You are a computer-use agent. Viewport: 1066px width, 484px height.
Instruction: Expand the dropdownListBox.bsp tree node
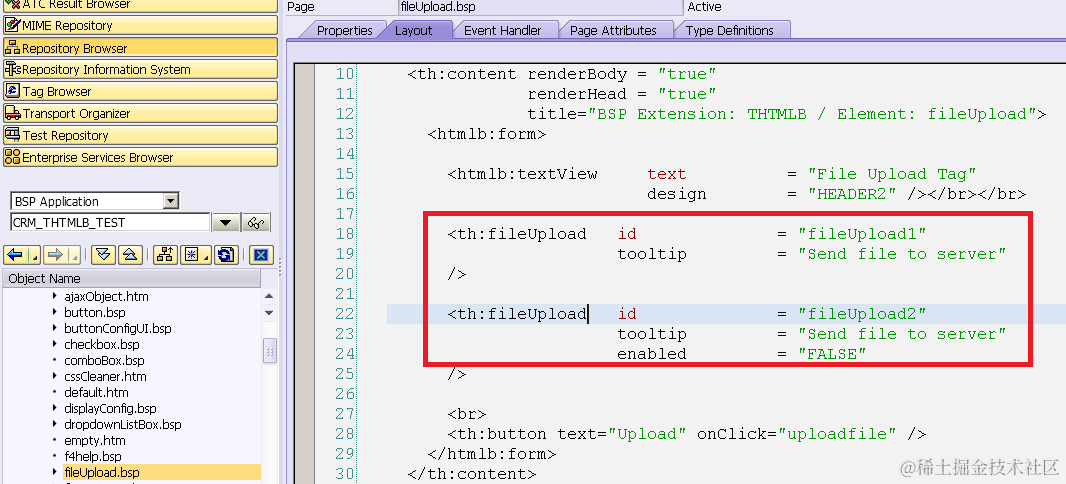point(55,424)
